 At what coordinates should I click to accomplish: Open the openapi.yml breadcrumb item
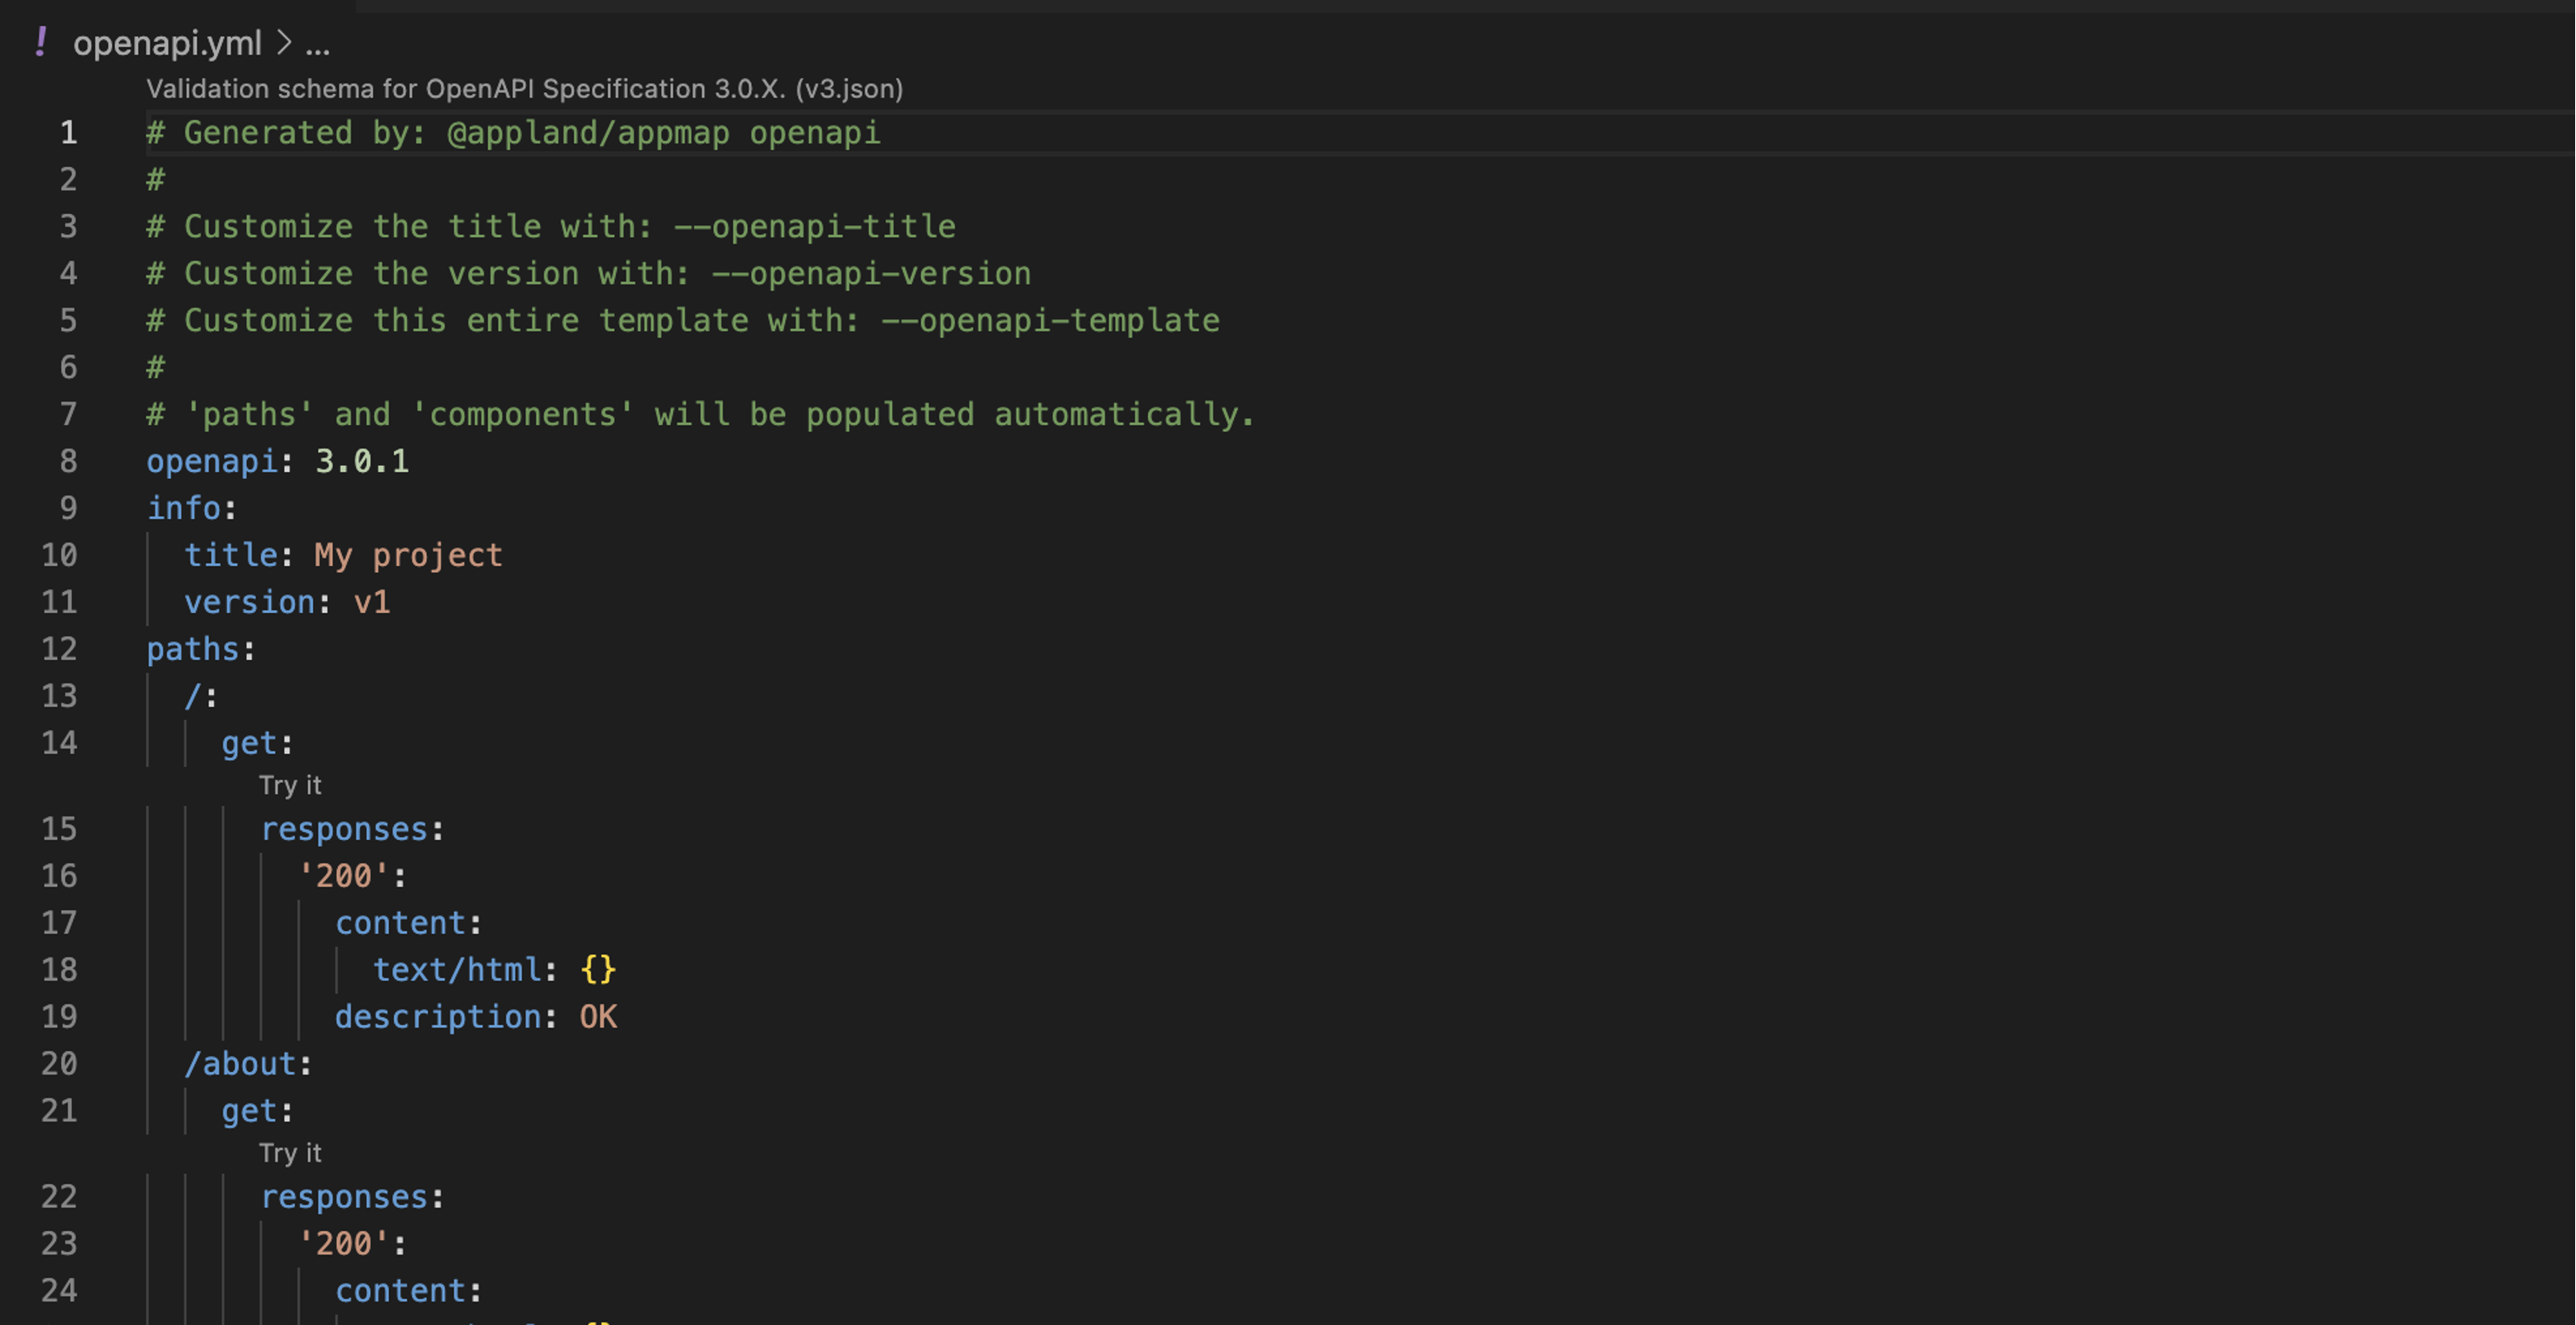pos(167,43)
